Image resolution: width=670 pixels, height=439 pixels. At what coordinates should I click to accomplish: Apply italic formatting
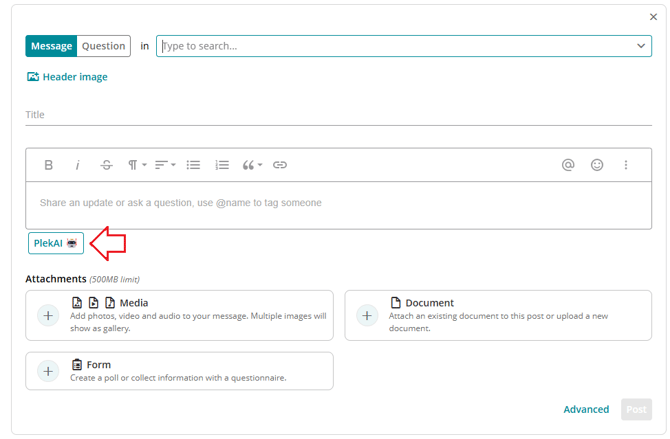(x=77, y=165)
